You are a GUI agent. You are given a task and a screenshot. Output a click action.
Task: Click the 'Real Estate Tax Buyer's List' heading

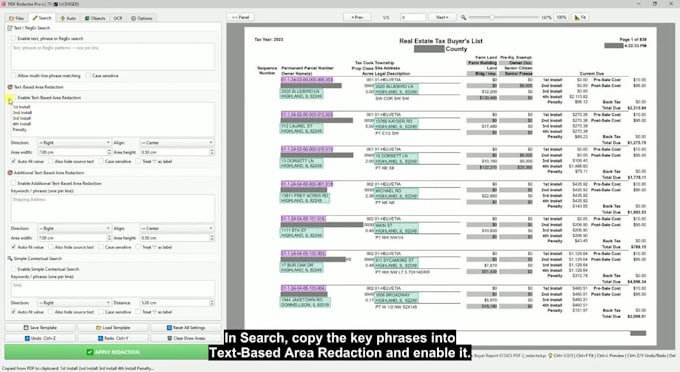441,41
